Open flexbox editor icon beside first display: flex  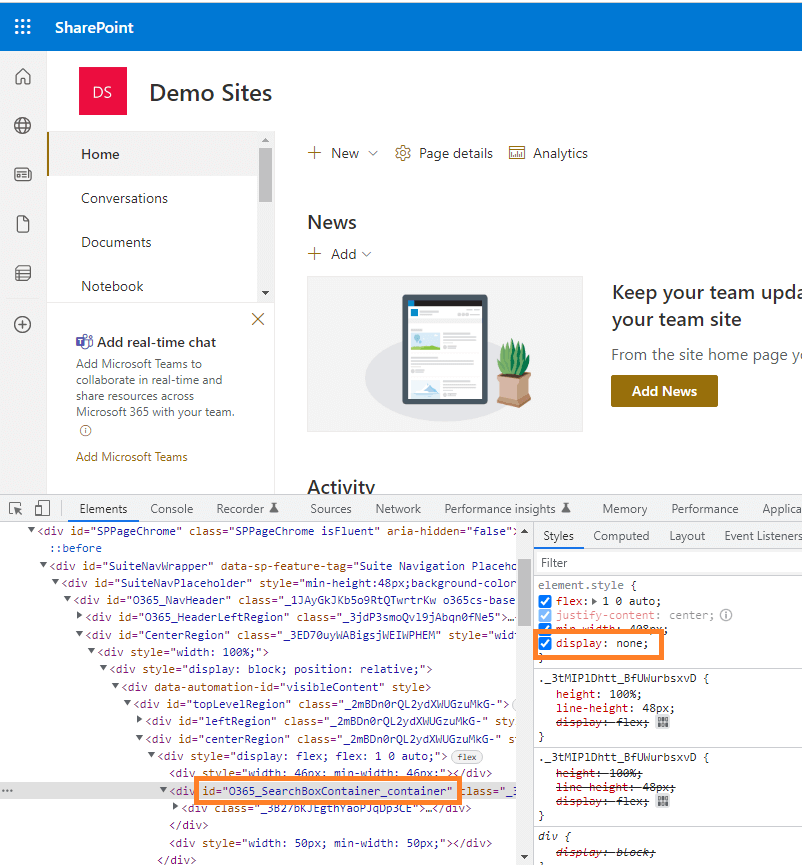point(662,722)
